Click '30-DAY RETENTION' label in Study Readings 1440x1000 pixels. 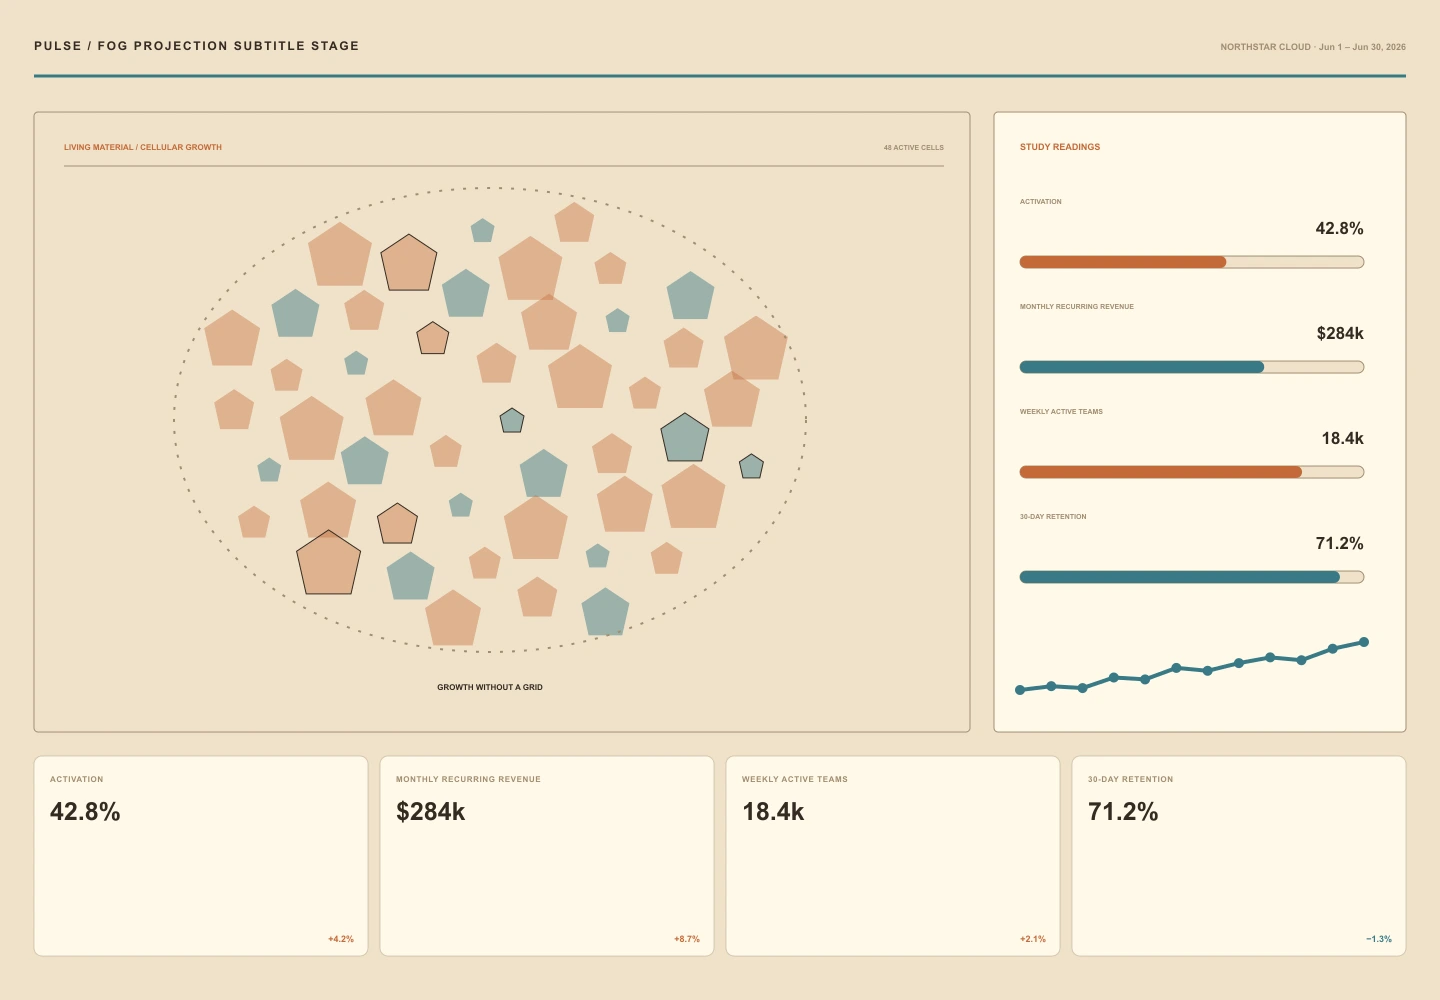[x=1053, y=517]
